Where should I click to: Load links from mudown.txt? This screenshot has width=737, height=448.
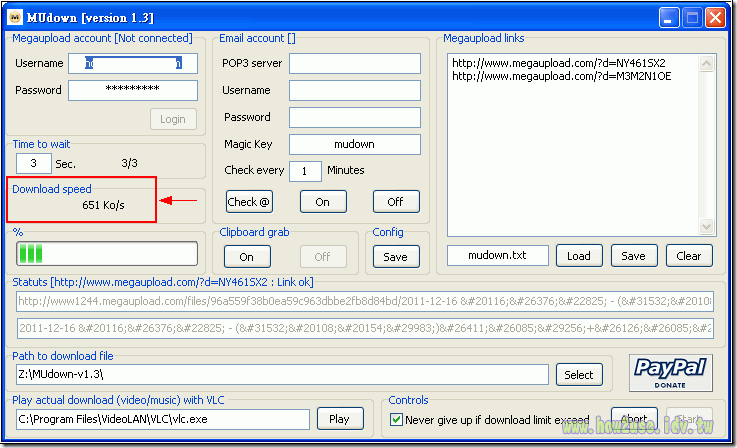tap(579, 256)
